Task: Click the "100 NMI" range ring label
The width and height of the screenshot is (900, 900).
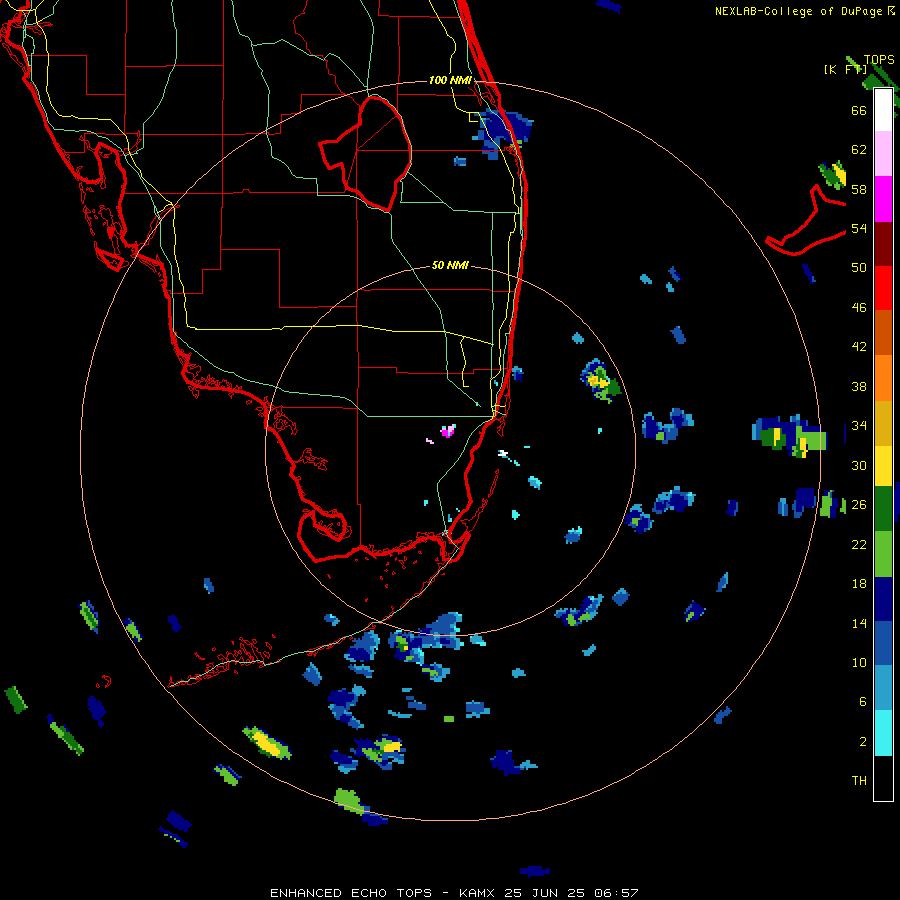Action: [x=450, y=80]
